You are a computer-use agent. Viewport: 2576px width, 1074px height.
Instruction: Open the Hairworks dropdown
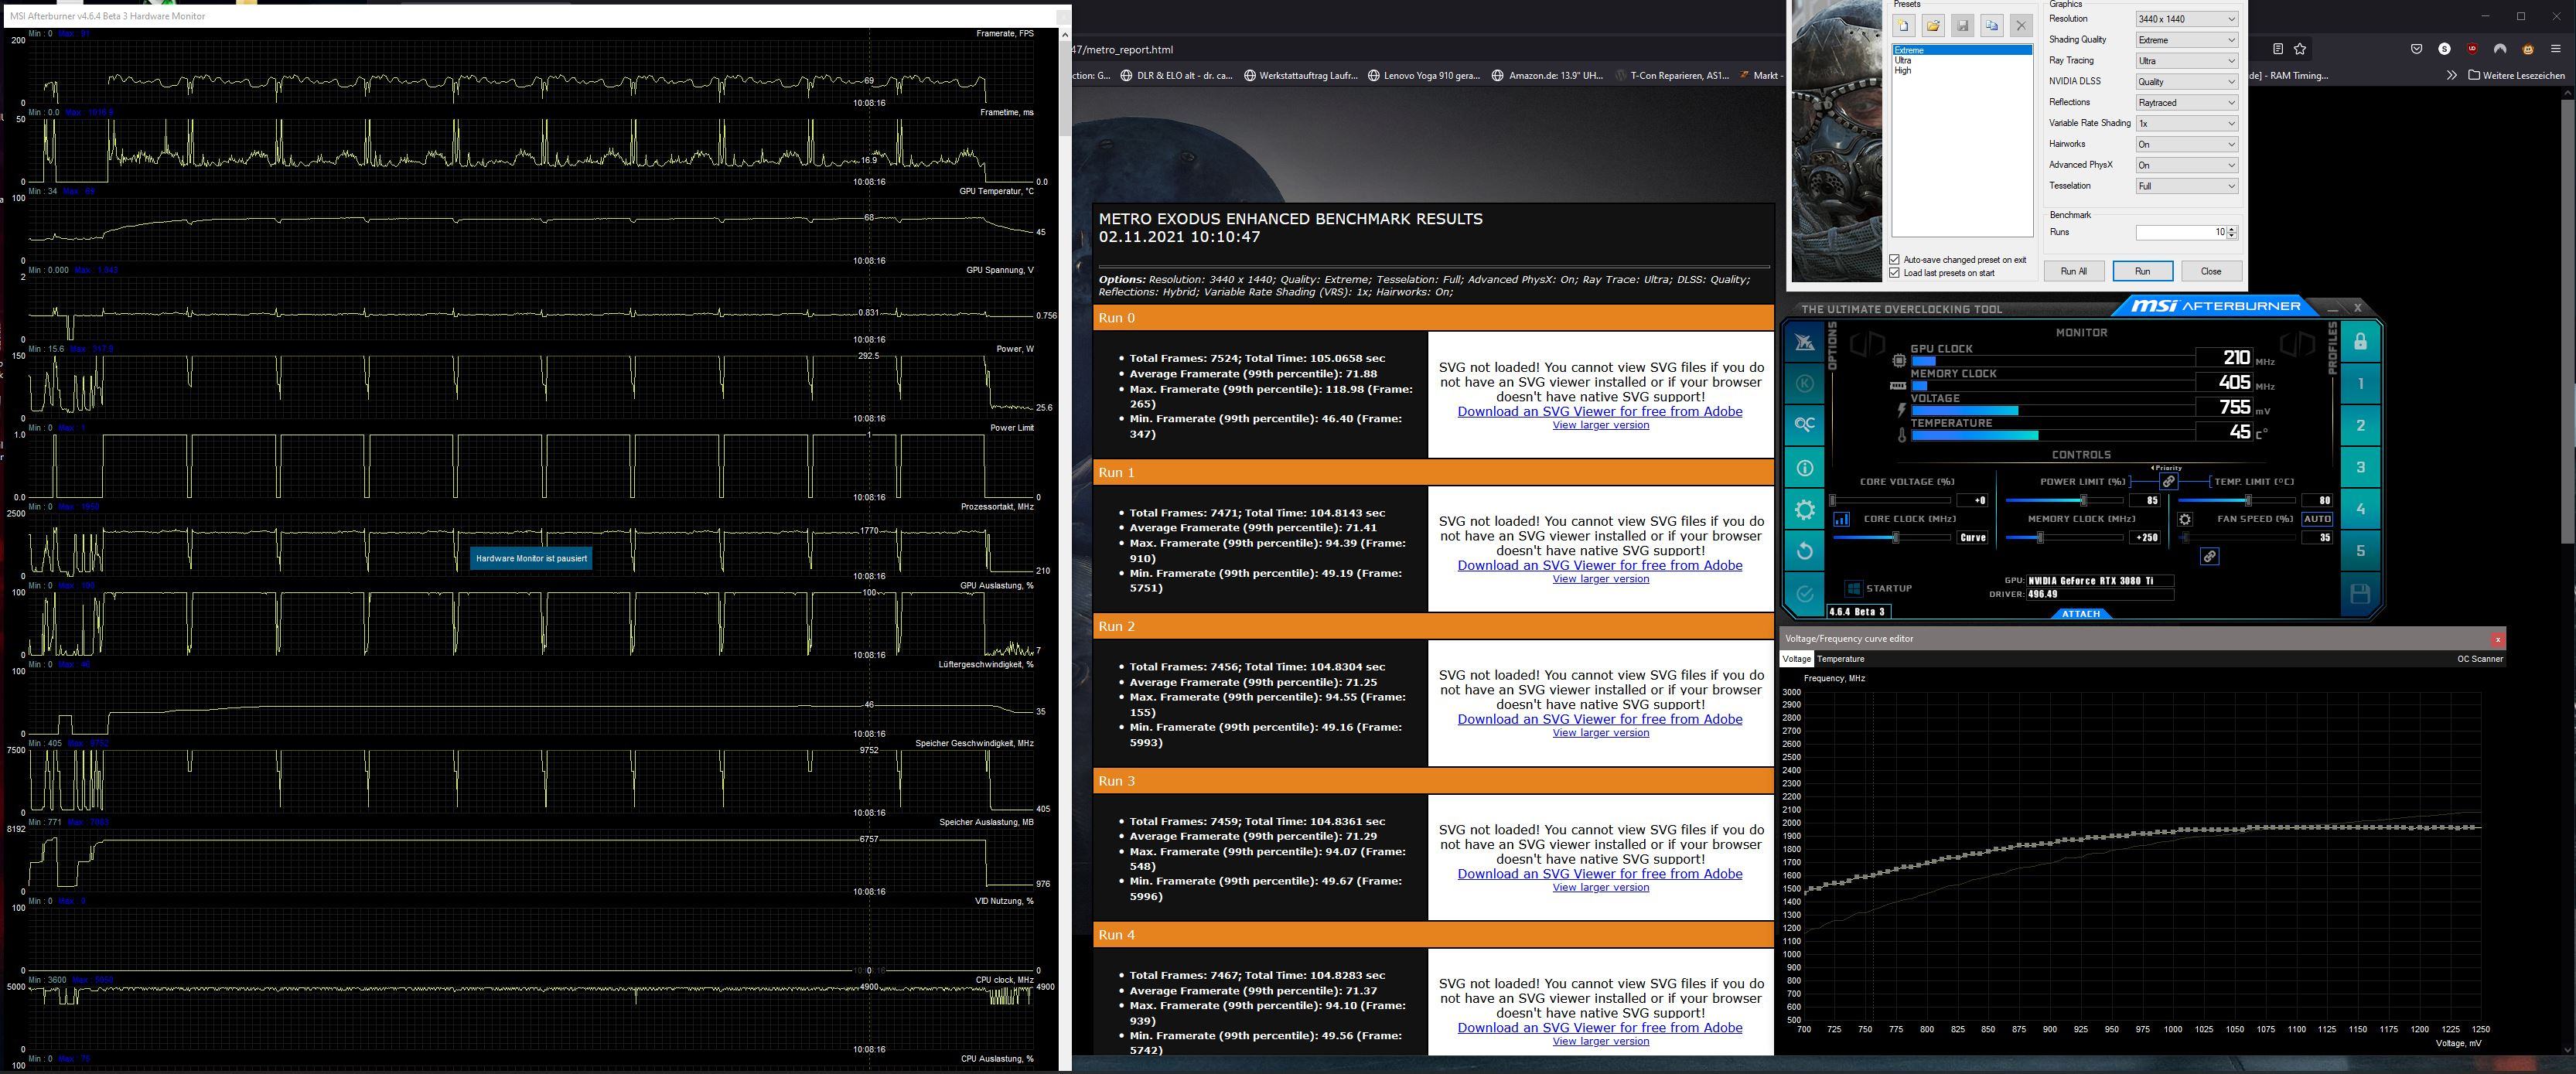coord(2186,145)
